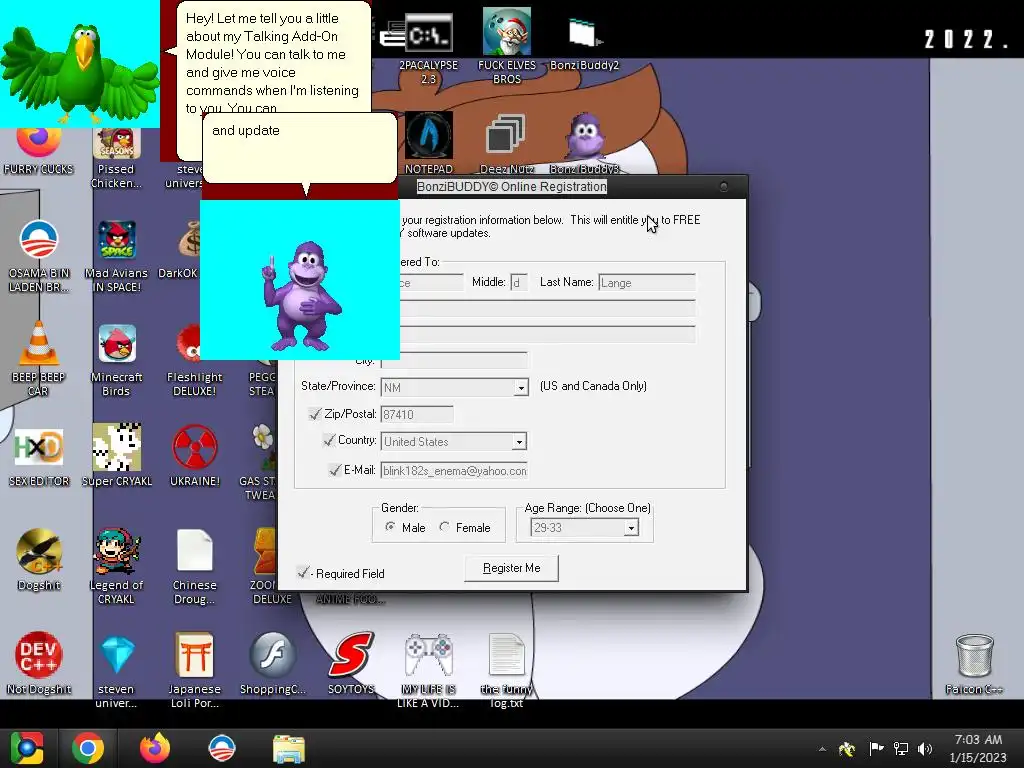The height and width of the screenshot is (768, 1024).
Task: Select the Female gender radio button
Action: pos(445,526)
